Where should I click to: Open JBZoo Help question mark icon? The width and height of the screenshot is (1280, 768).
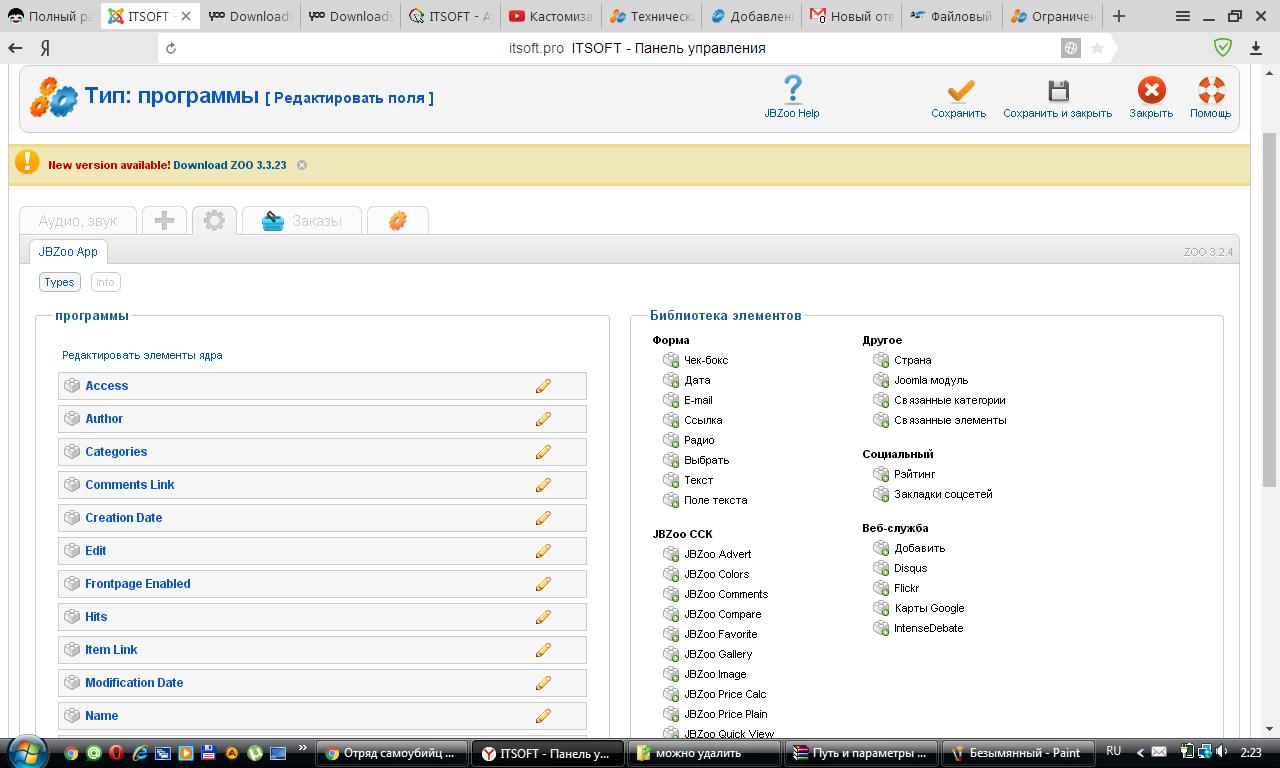[792, 90]
